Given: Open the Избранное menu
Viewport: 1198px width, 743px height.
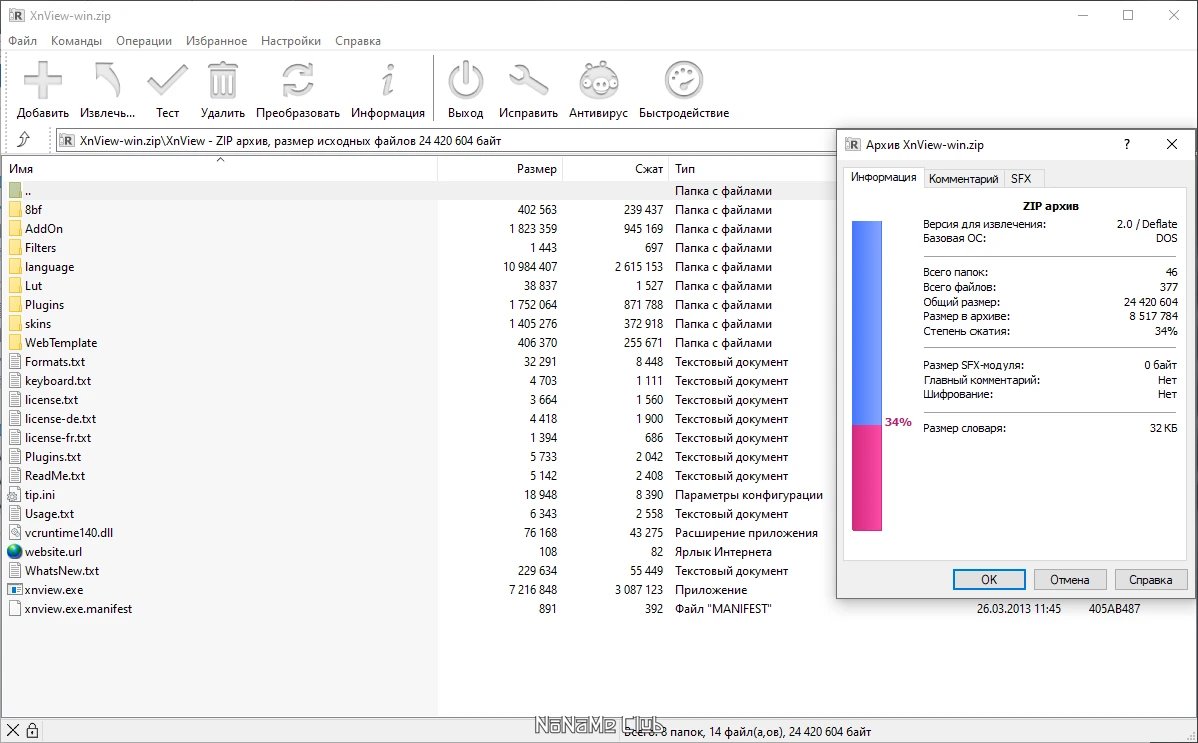Looking at the screenshot, I should (x=216, y=41).
